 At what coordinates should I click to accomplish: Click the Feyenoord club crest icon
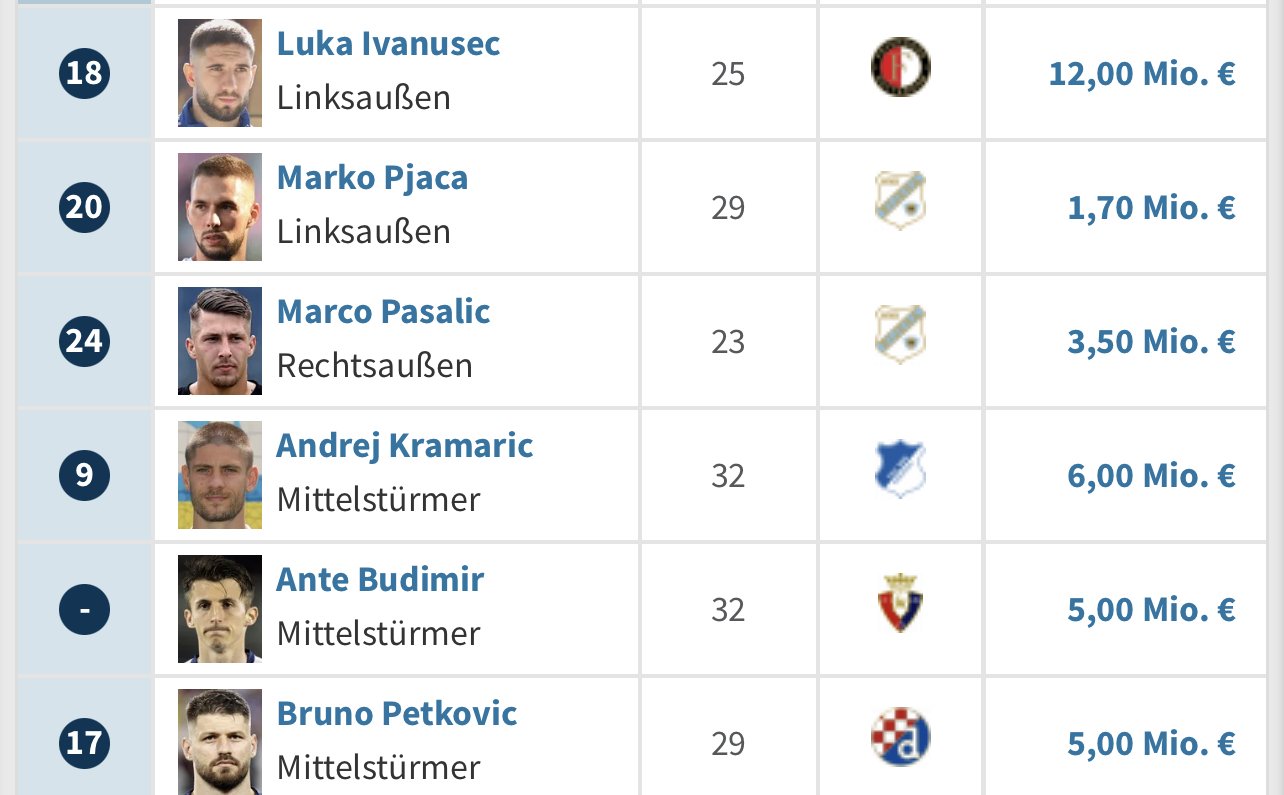900,67
